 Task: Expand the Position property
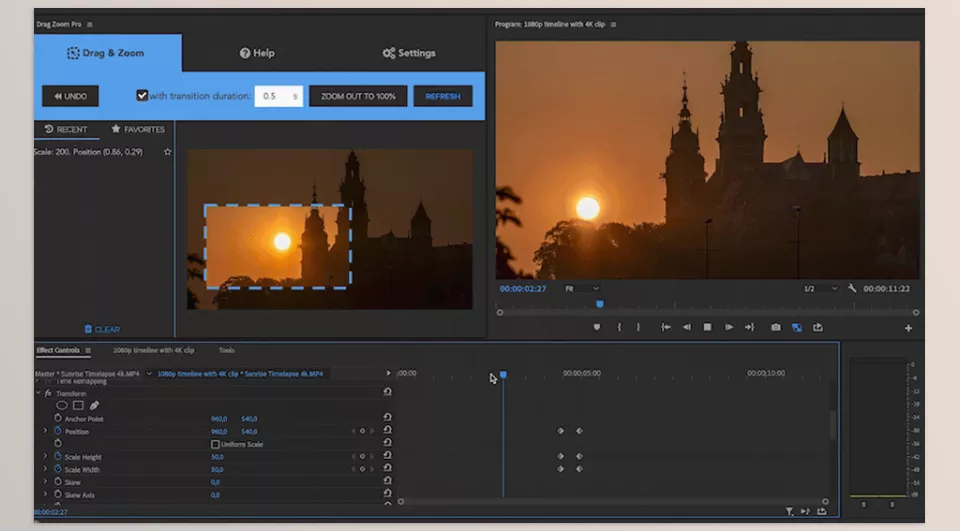point(45,431)
